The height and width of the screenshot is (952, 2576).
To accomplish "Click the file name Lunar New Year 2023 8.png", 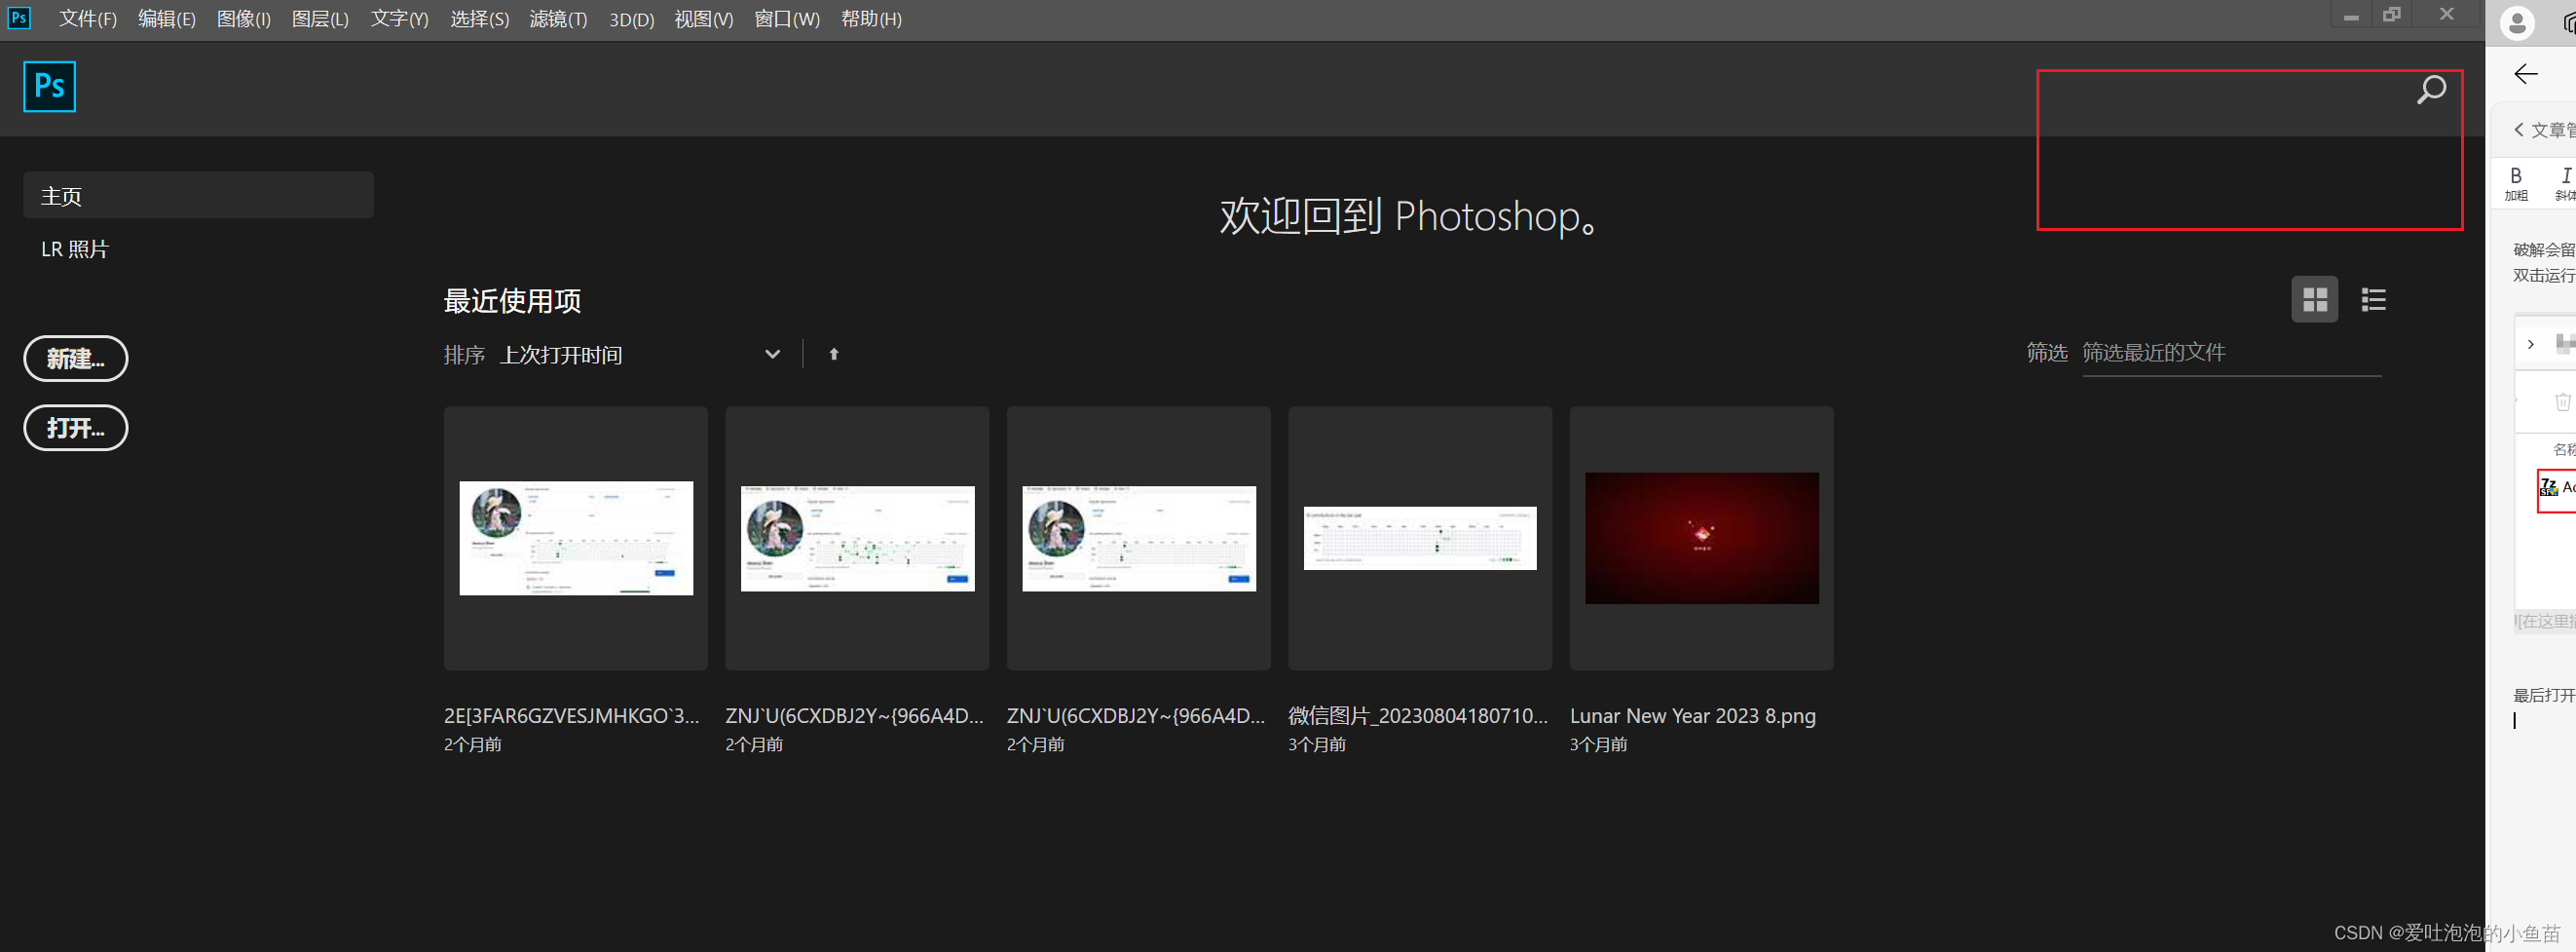I will (x=1692, y=716).
